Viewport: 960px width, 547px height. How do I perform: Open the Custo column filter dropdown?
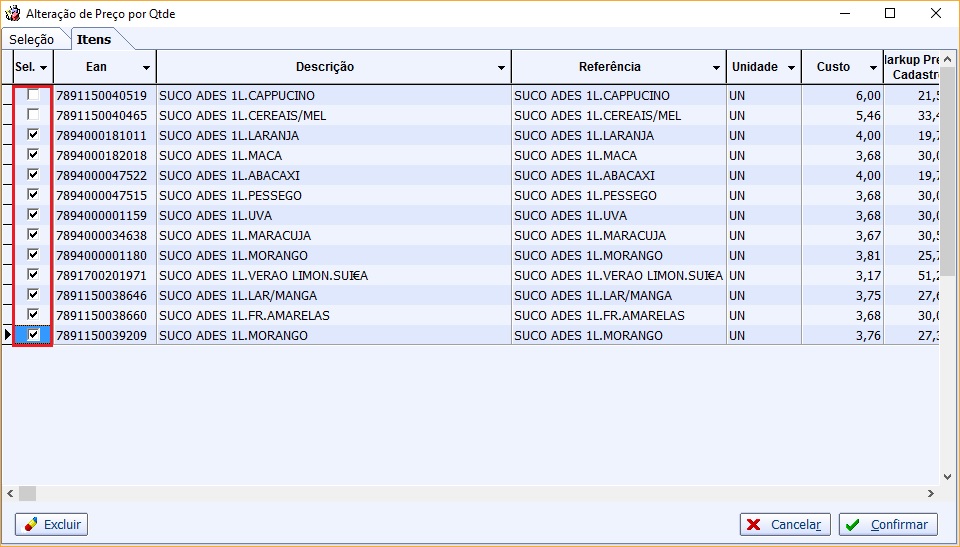[x=874, y=67]
